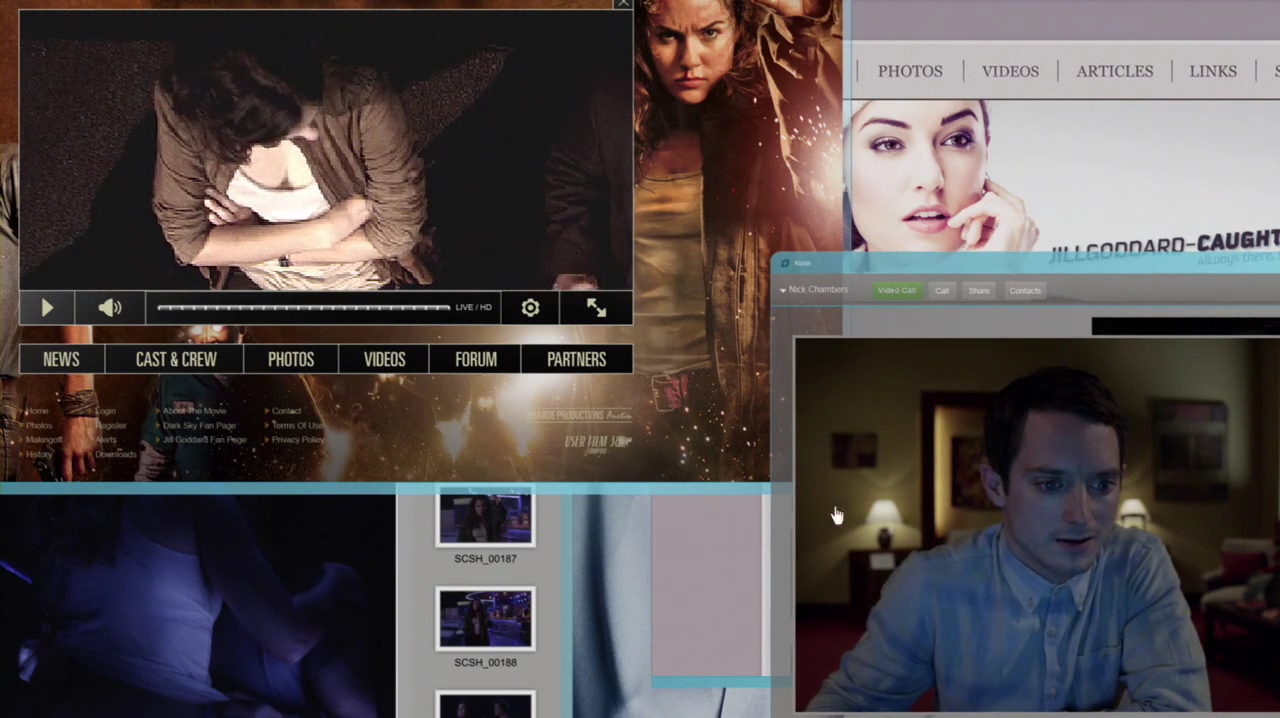This screenshot has height=718, width=1280.
Task: Mute the video player volume icon
Action: [109, 308]
